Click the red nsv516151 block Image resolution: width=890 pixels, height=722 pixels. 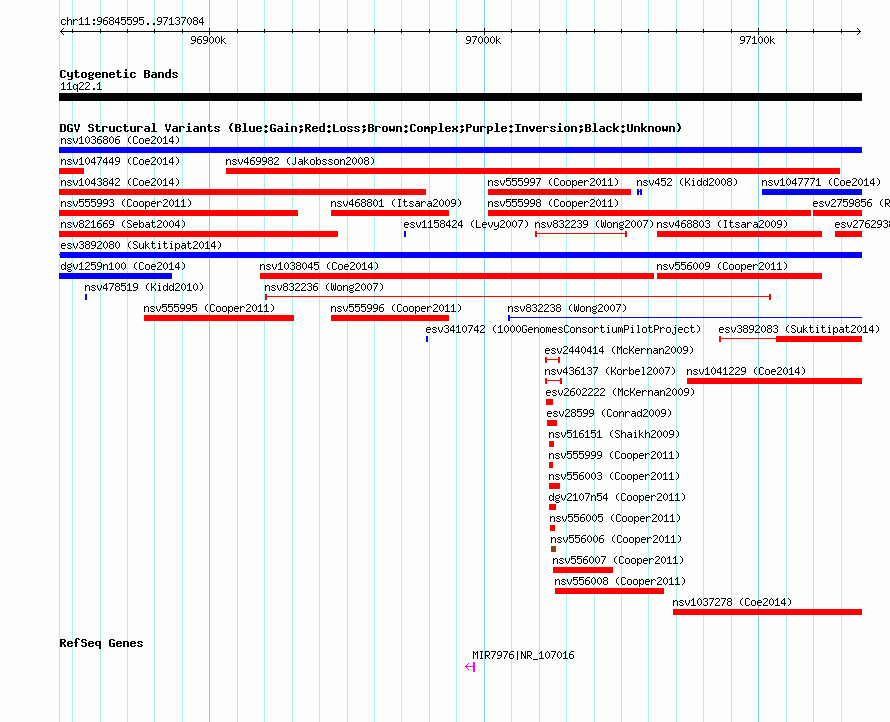(x=551, y=444)
